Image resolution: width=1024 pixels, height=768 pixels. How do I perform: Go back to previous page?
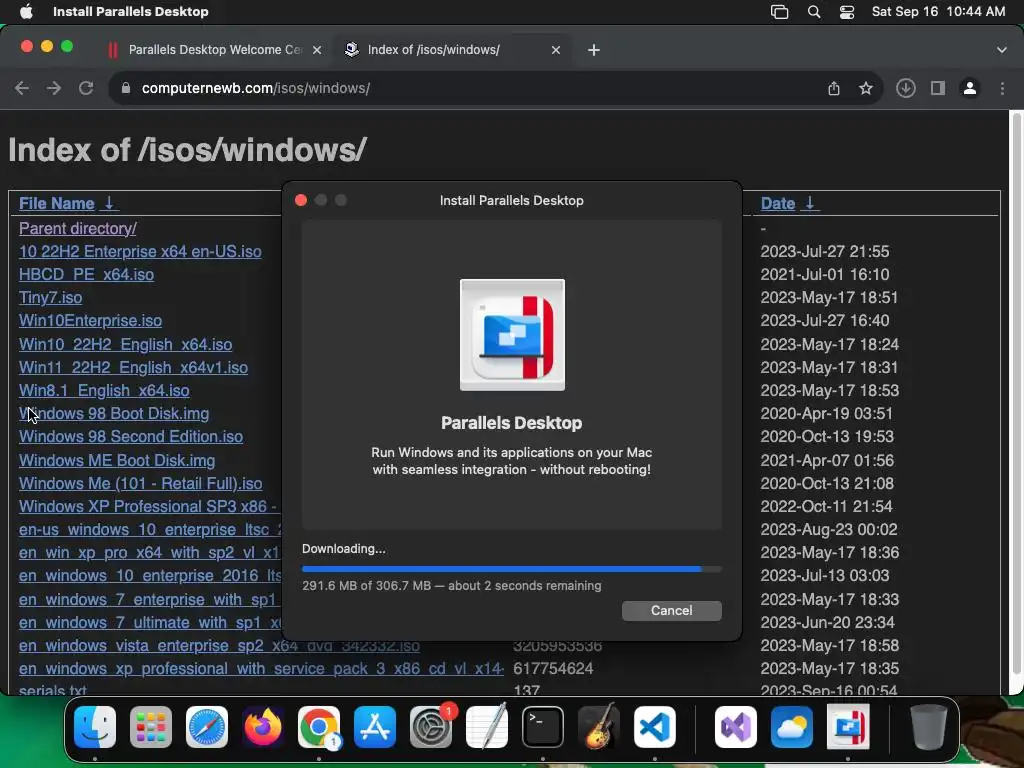click(x=22, y=88)
